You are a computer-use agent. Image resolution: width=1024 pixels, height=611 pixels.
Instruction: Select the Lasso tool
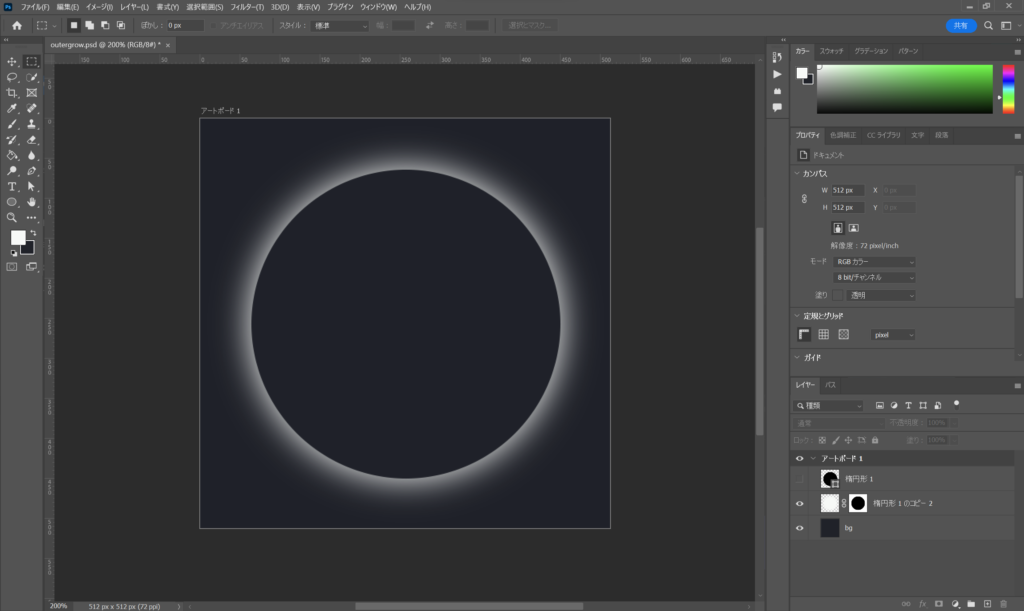click(12, 77)
